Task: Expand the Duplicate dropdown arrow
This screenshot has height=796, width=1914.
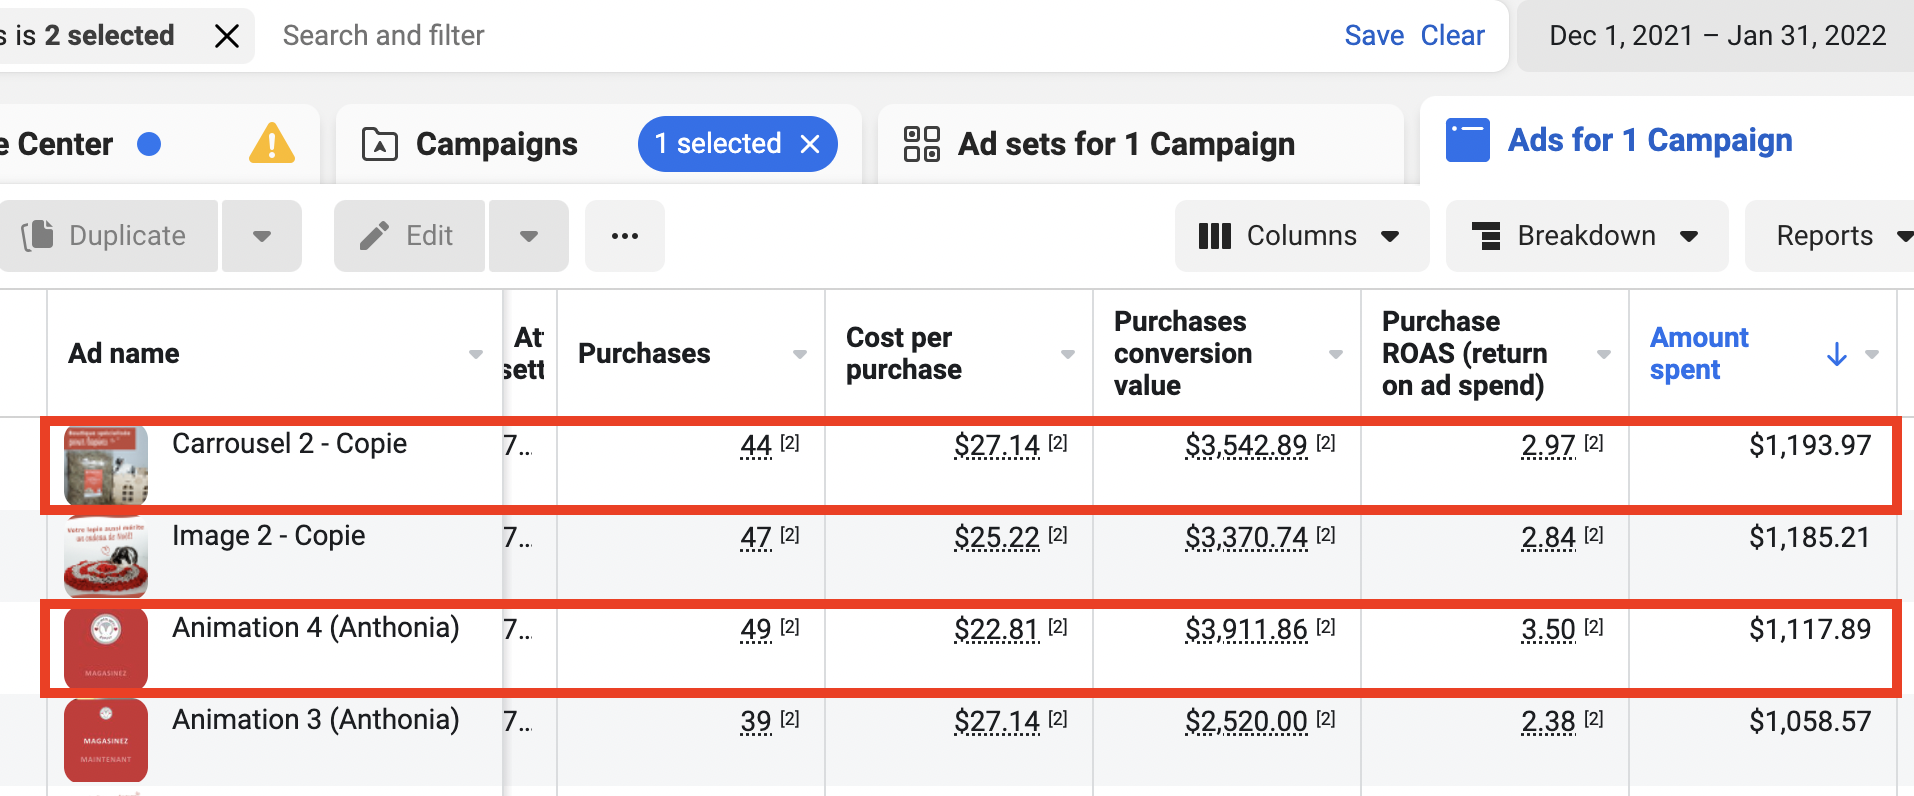Action: pos(262,236)
